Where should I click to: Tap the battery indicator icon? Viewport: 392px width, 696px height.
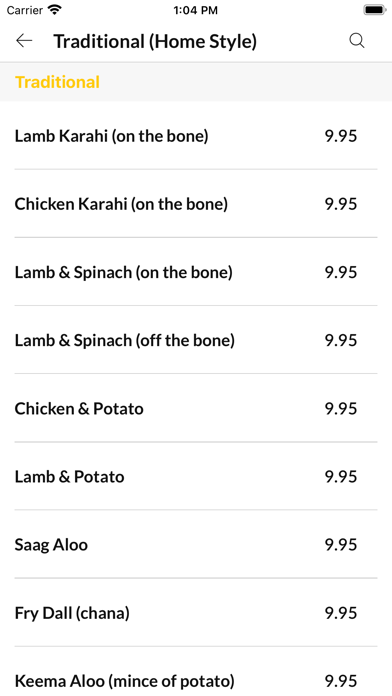point(375,10)
